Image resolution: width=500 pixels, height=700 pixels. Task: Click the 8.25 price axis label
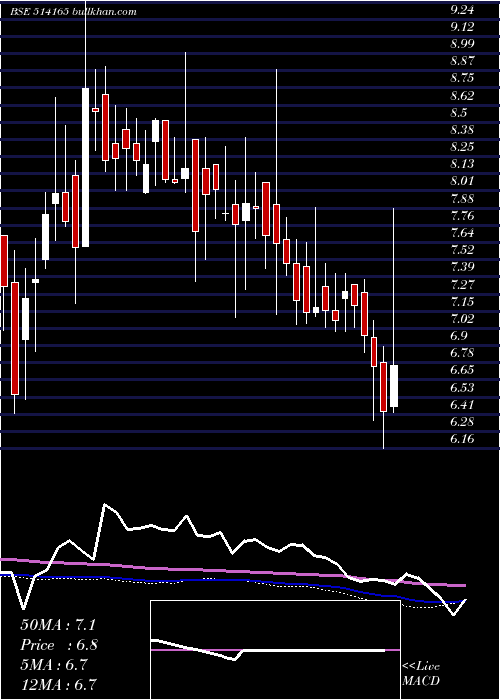[461, 147]
